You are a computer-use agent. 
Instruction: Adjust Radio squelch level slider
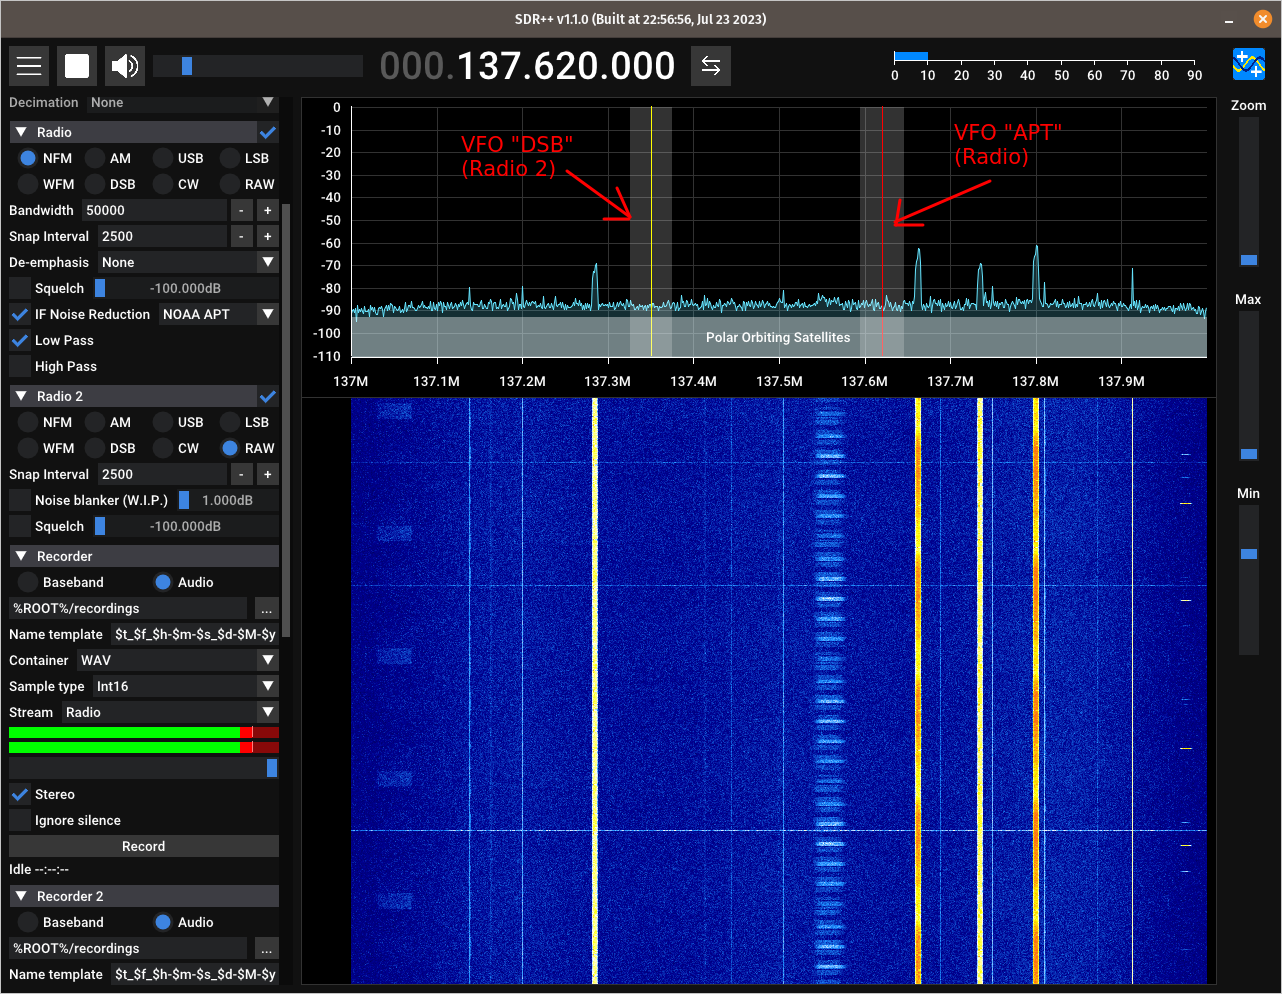185,288
